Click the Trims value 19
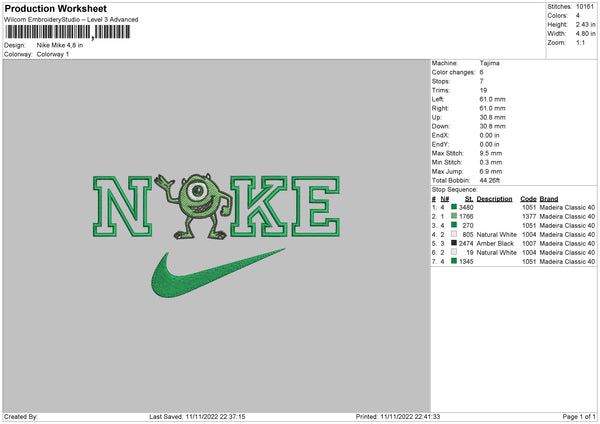Image resolution: width=600 pixels, height=424 pixels. coord(483,90)
